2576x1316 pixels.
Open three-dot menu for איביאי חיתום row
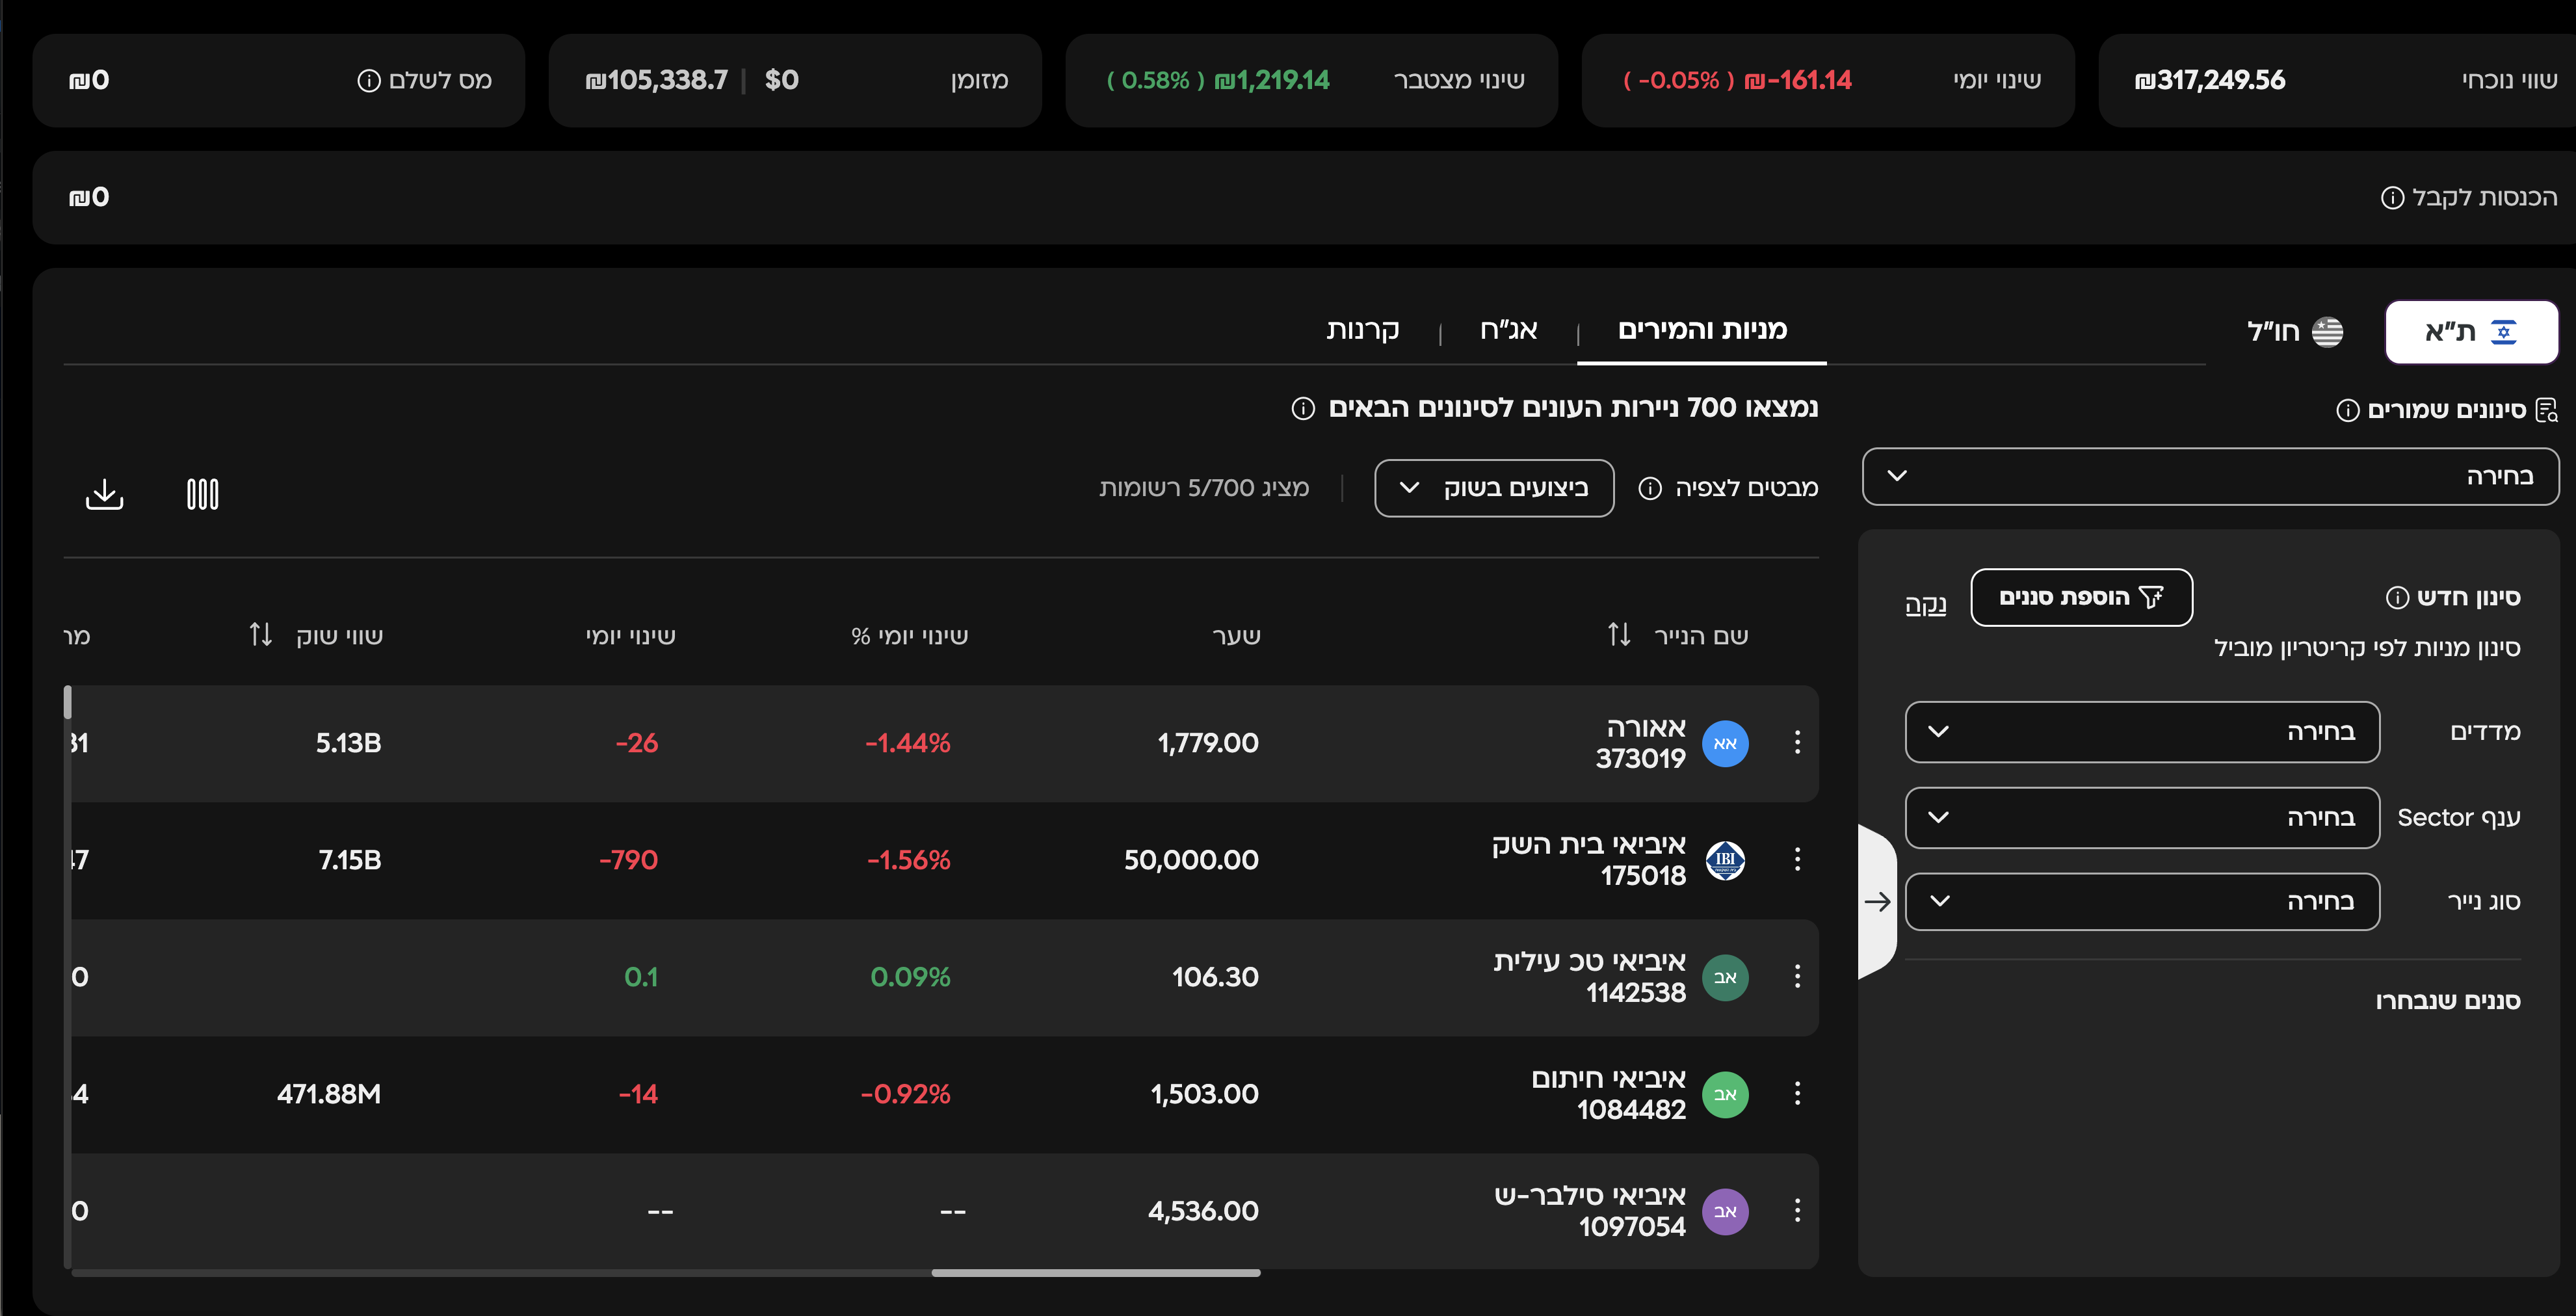pos(1797,1093)
